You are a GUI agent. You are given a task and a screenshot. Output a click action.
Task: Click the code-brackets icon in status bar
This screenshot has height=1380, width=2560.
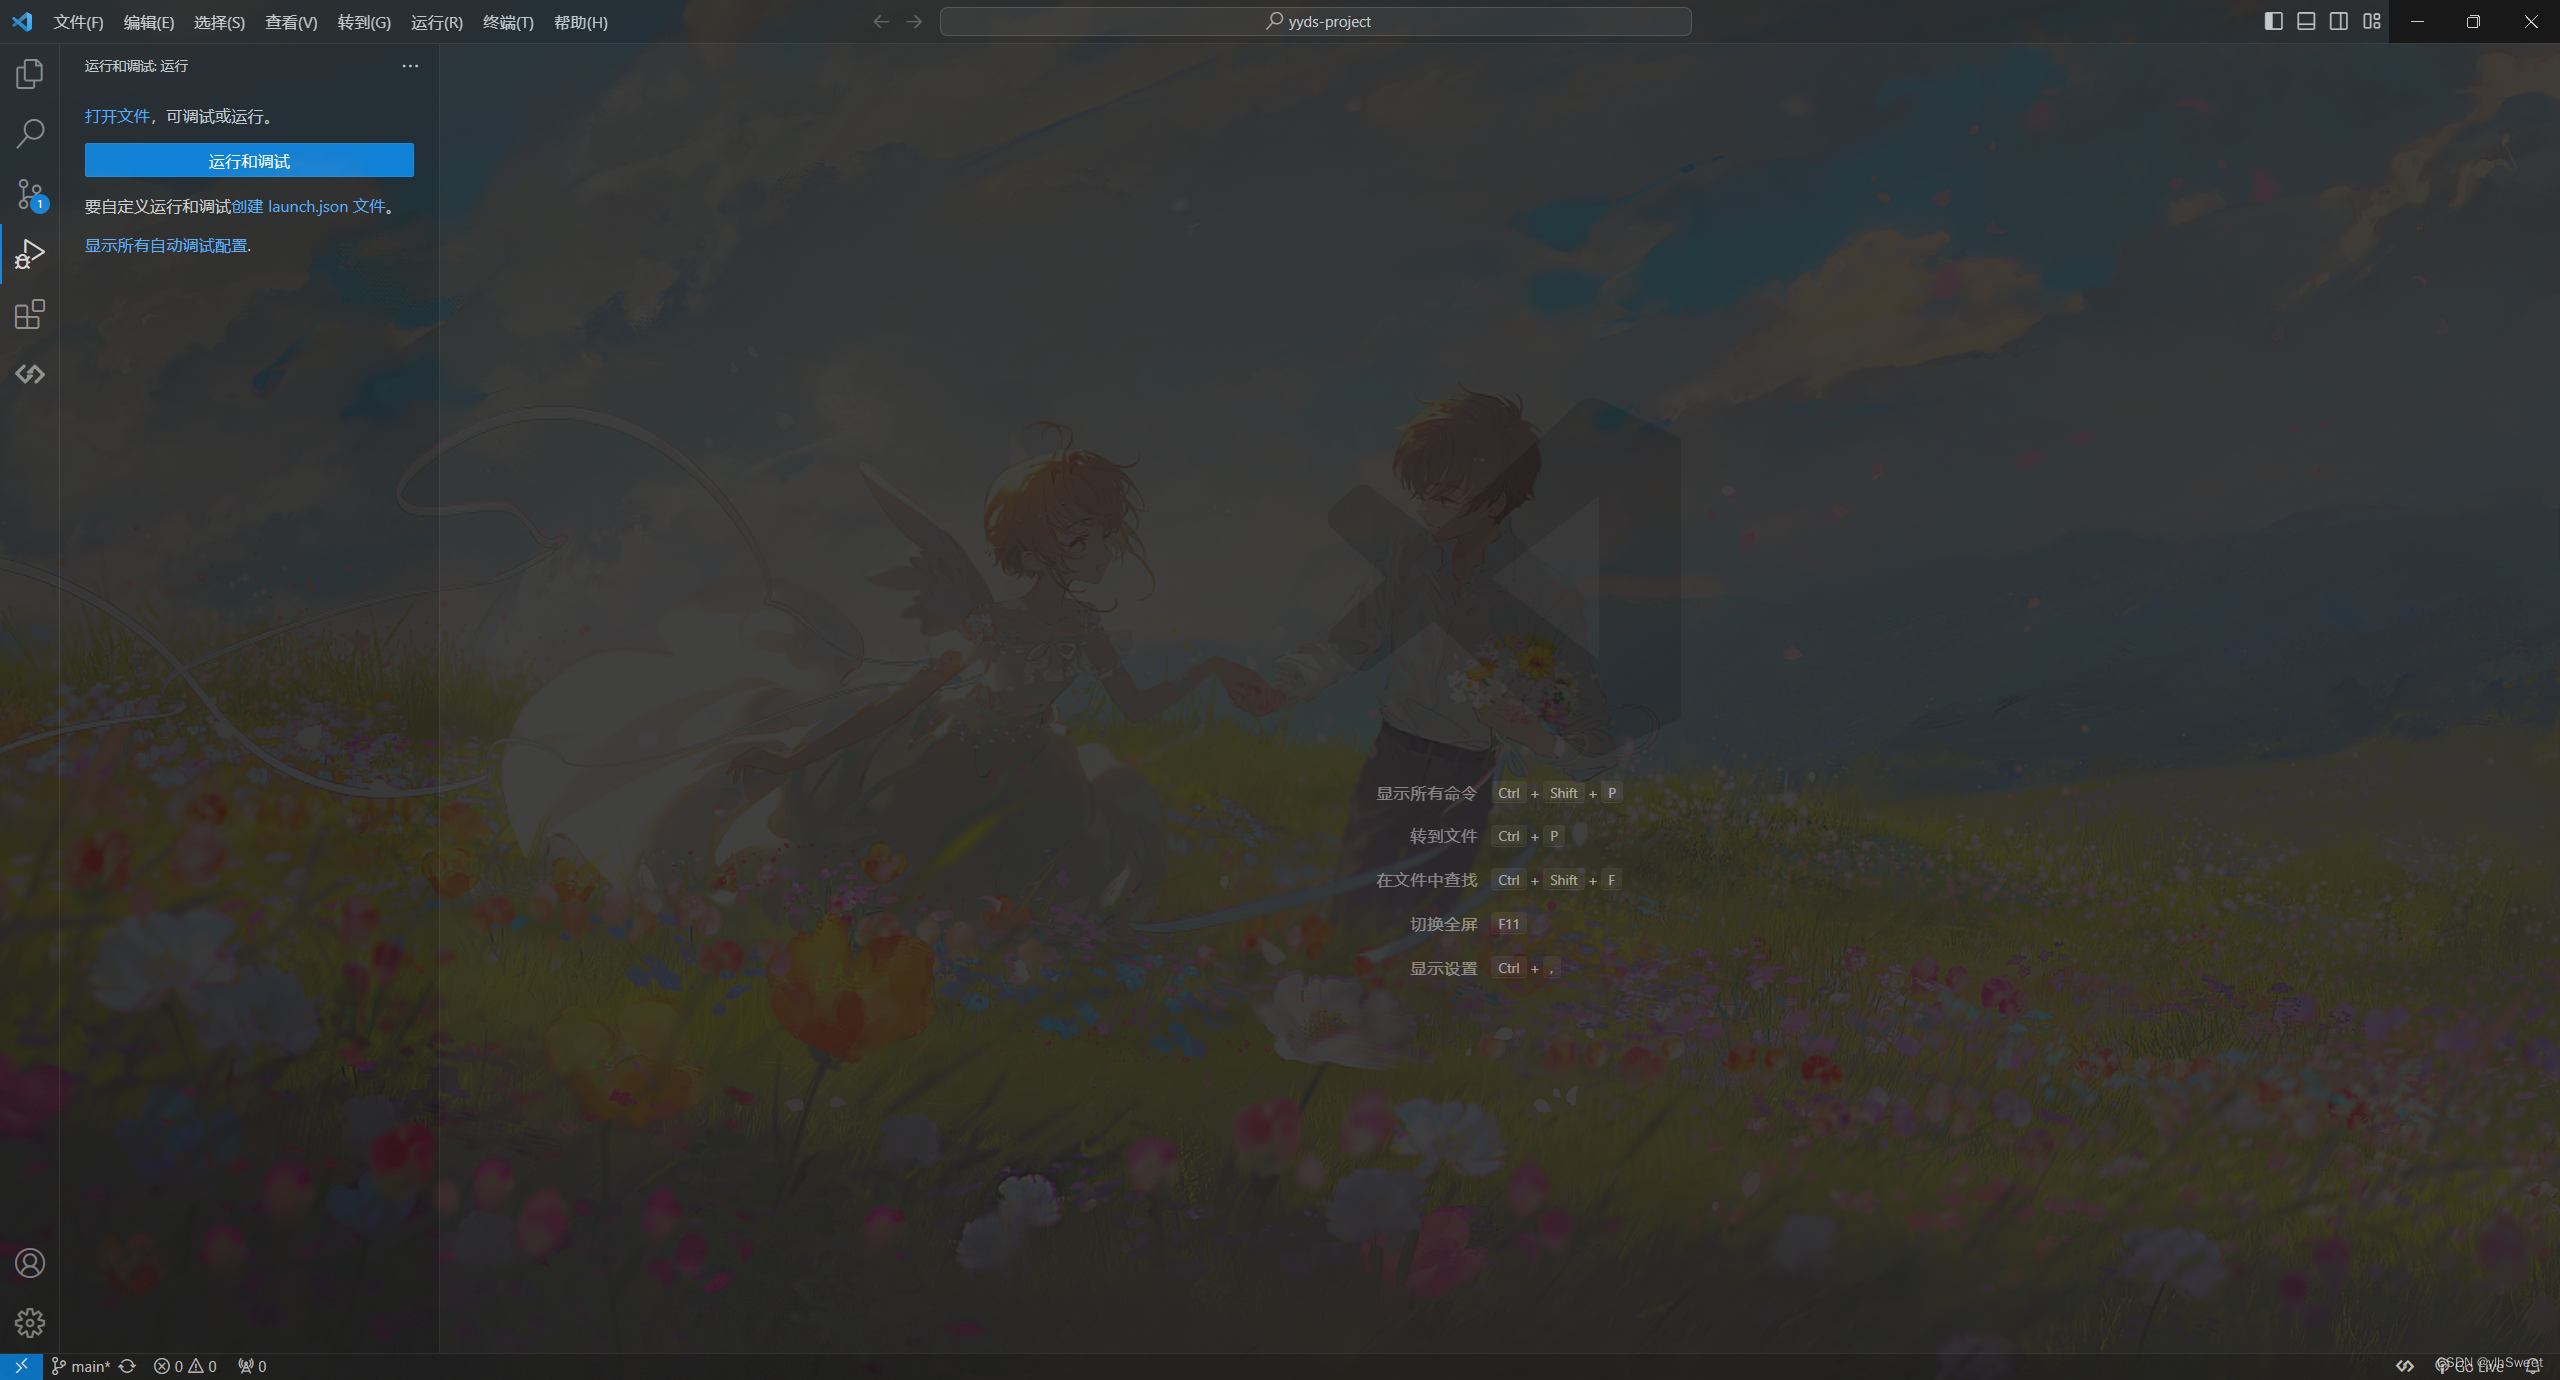tap(2405, 1366)
